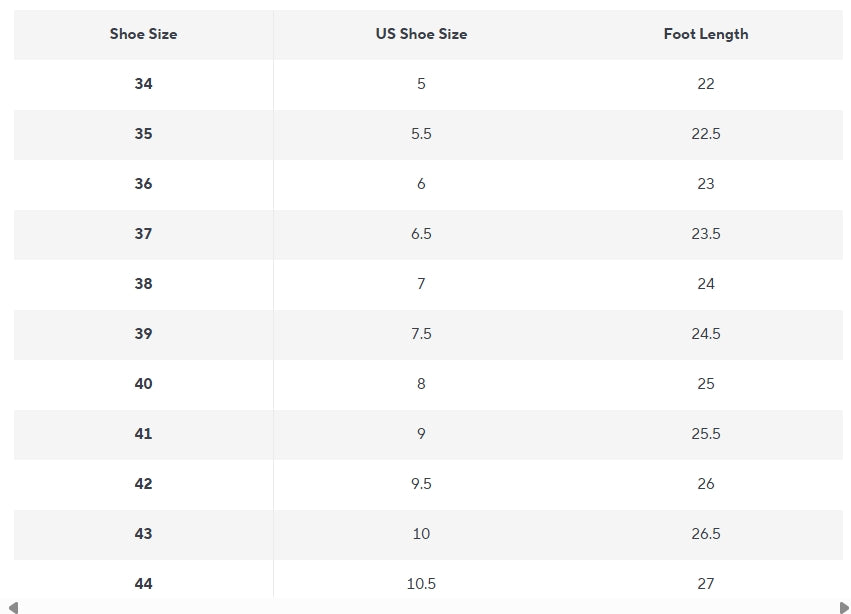Select the shoe size 34 cell
The image size is (851, 614).
(143, 84)
